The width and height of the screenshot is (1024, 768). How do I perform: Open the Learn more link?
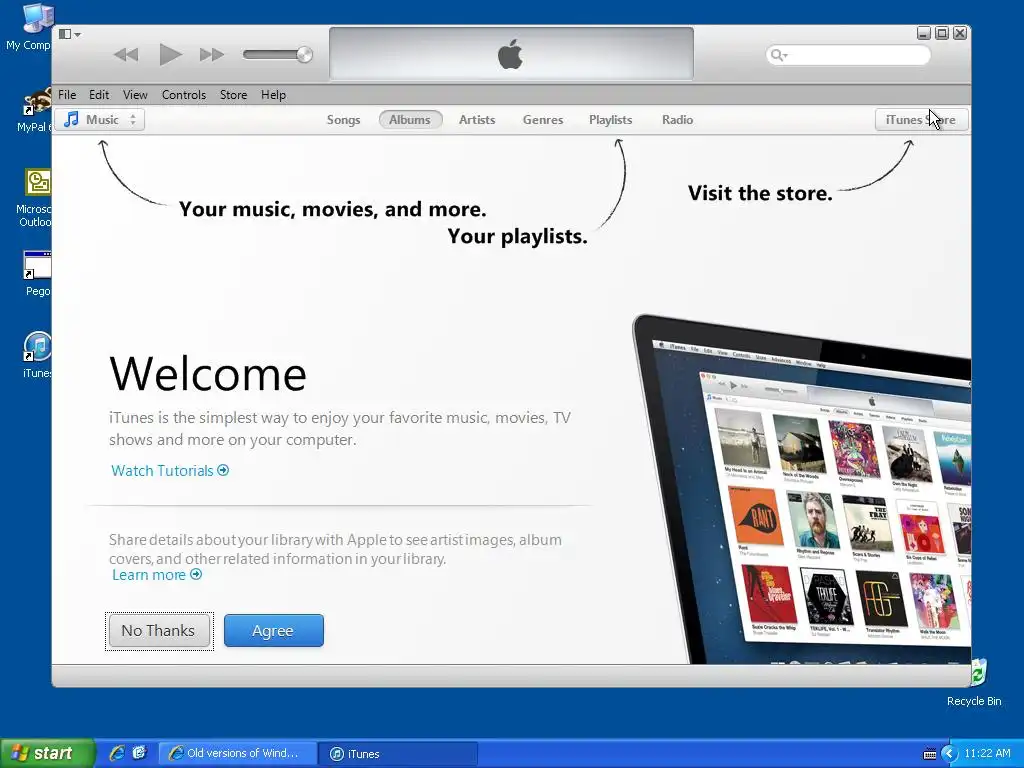coord(157,575)
